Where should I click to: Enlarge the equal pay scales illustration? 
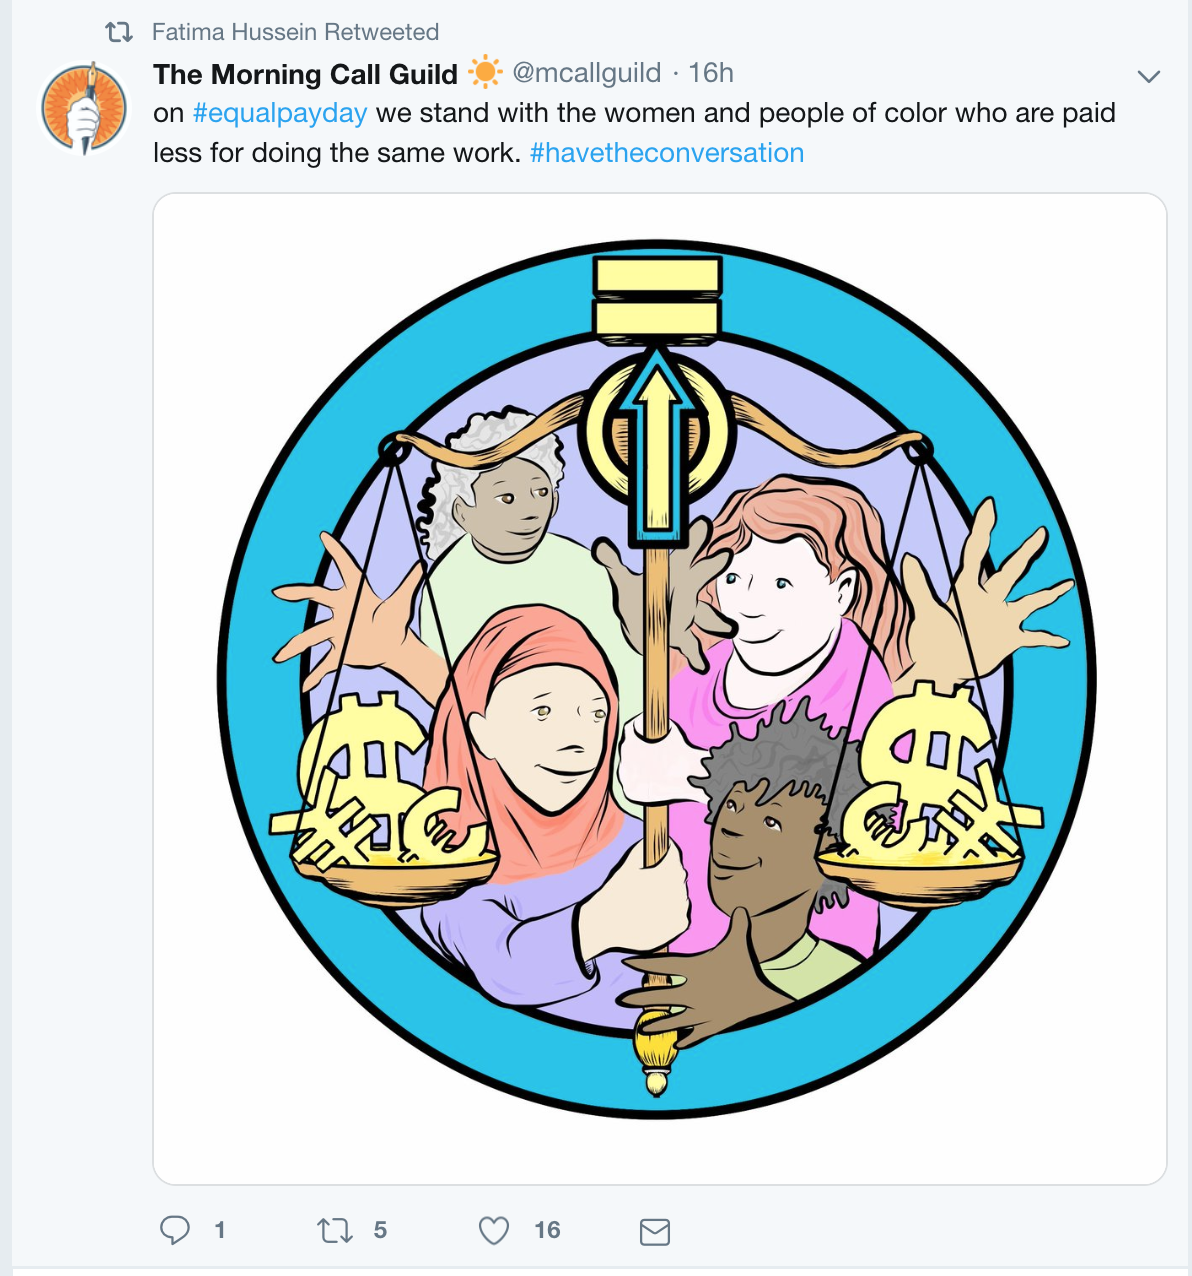click(659, 688)
